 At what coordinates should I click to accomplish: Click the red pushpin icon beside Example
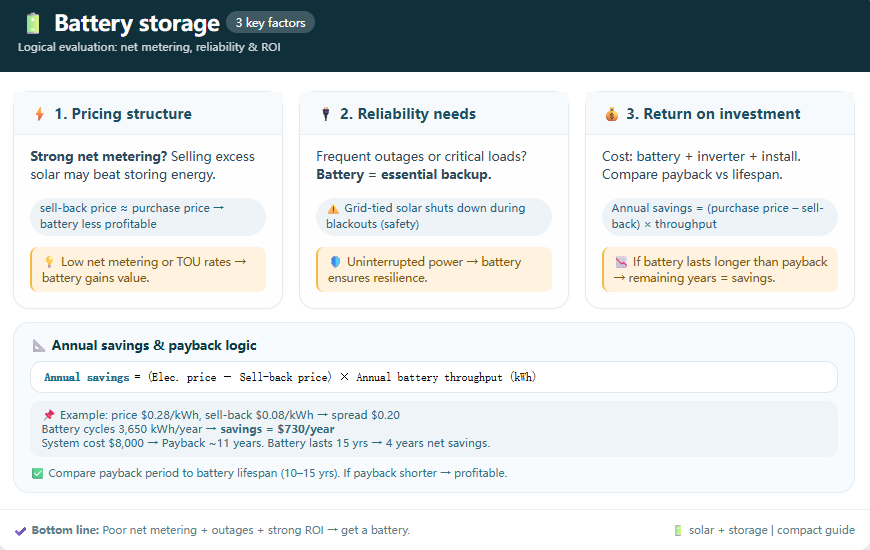[x=49, y=415]
